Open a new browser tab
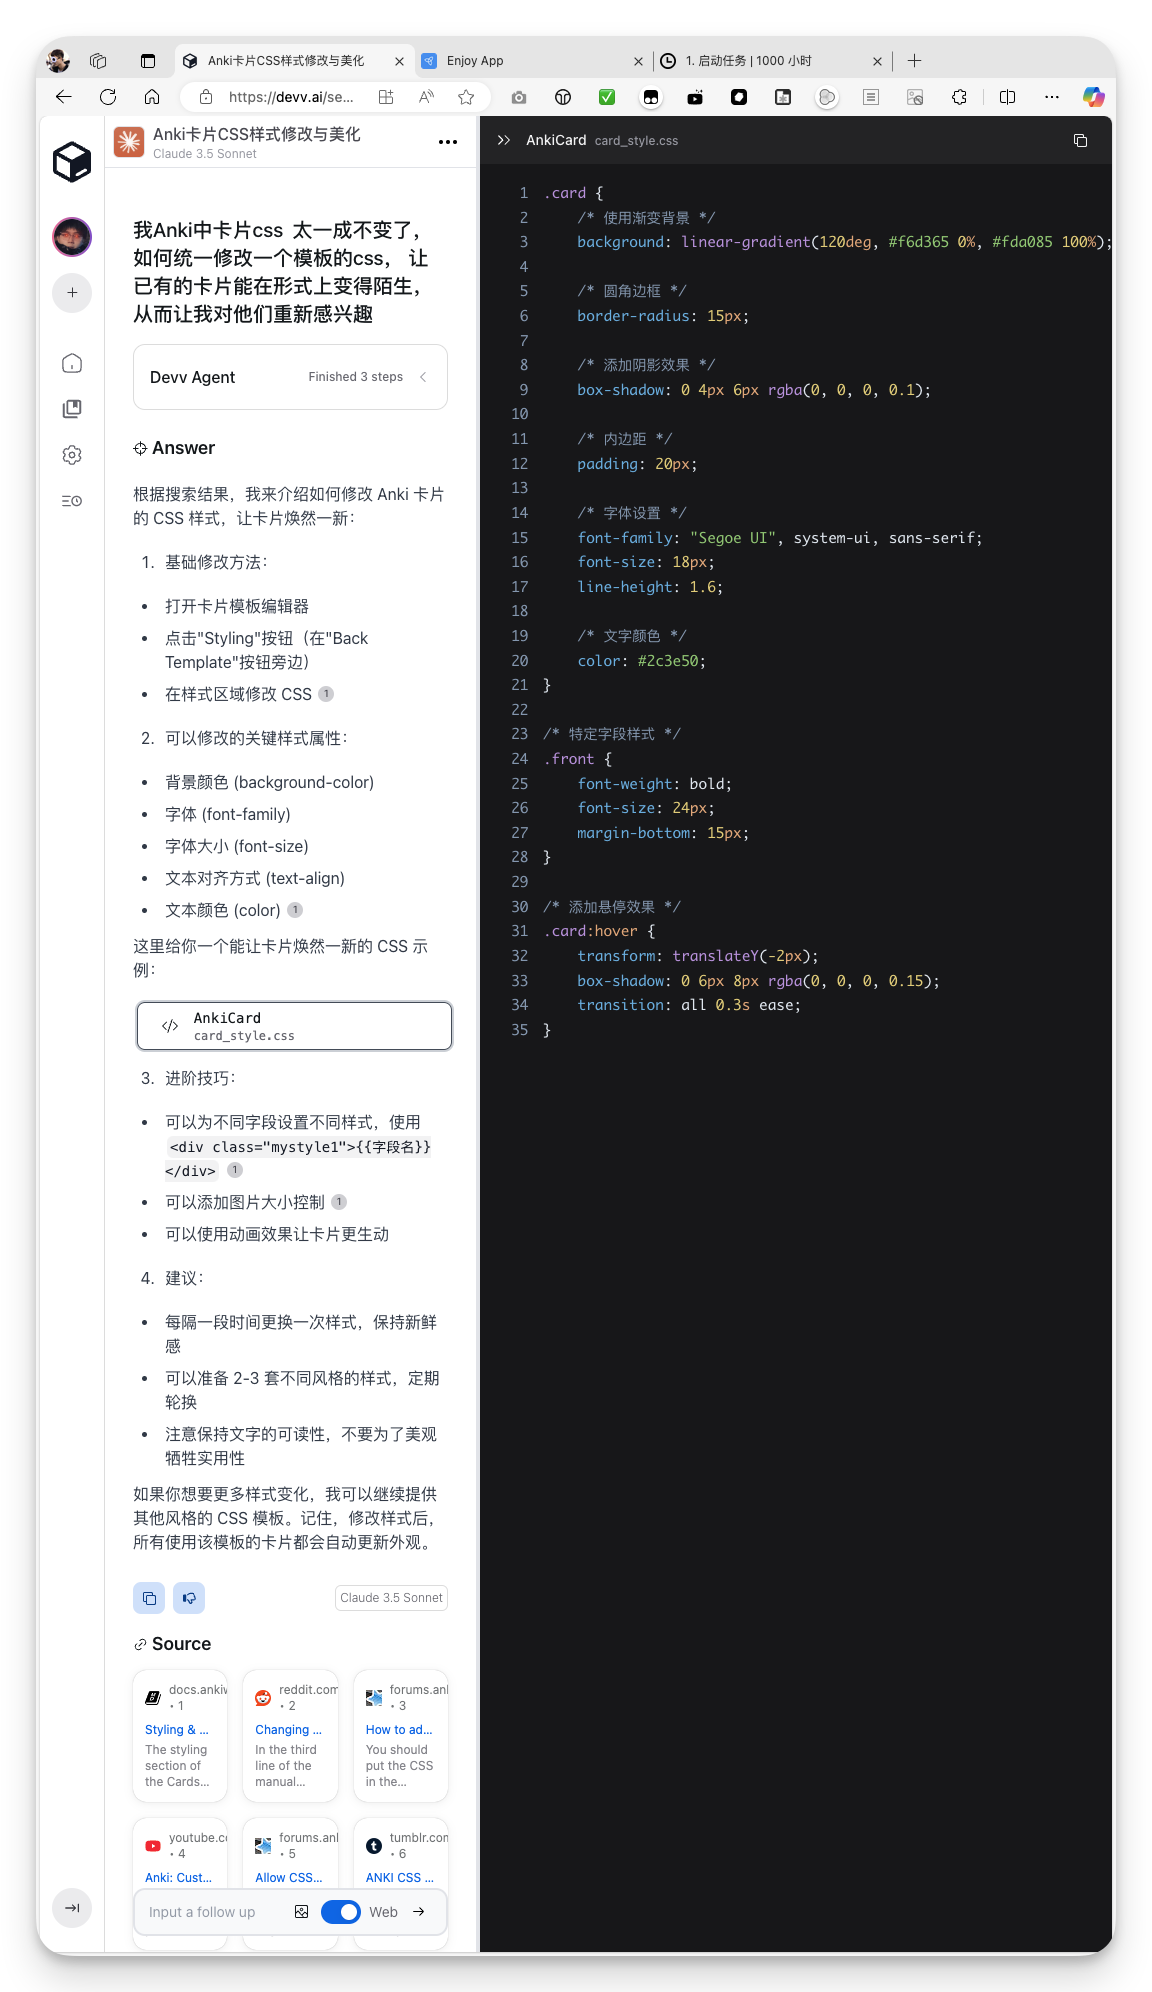 pos(914,61)
